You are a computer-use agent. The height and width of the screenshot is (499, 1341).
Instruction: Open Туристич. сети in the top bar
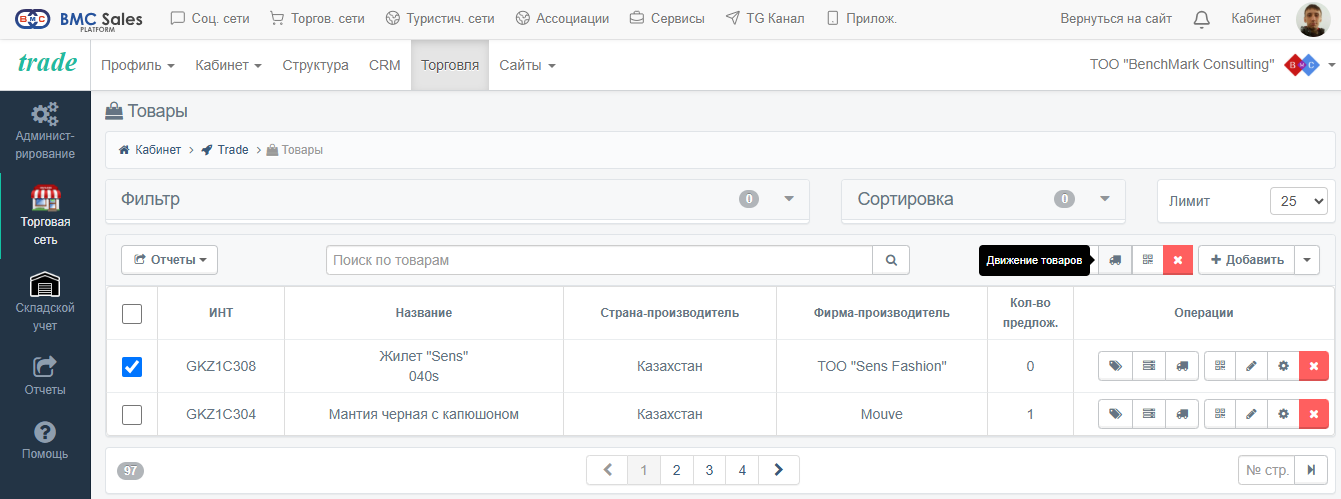[x=440, y=18]
